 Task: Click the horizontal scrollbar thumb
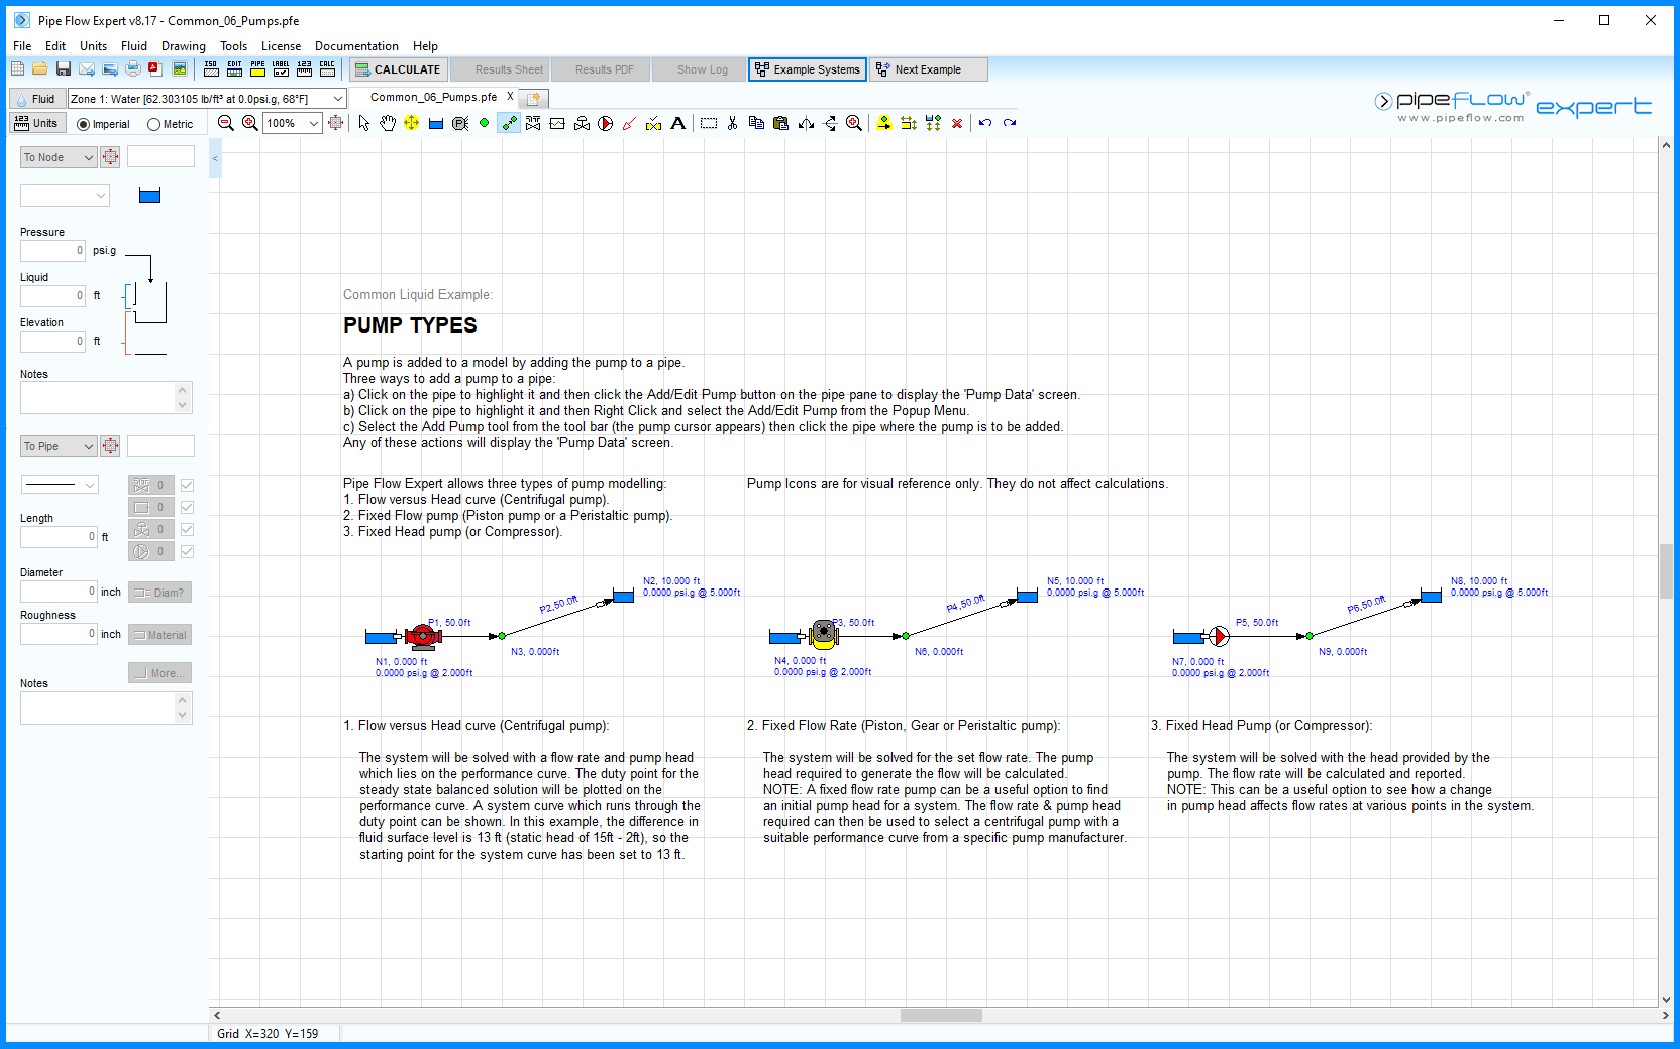(x=941, y=1015)
